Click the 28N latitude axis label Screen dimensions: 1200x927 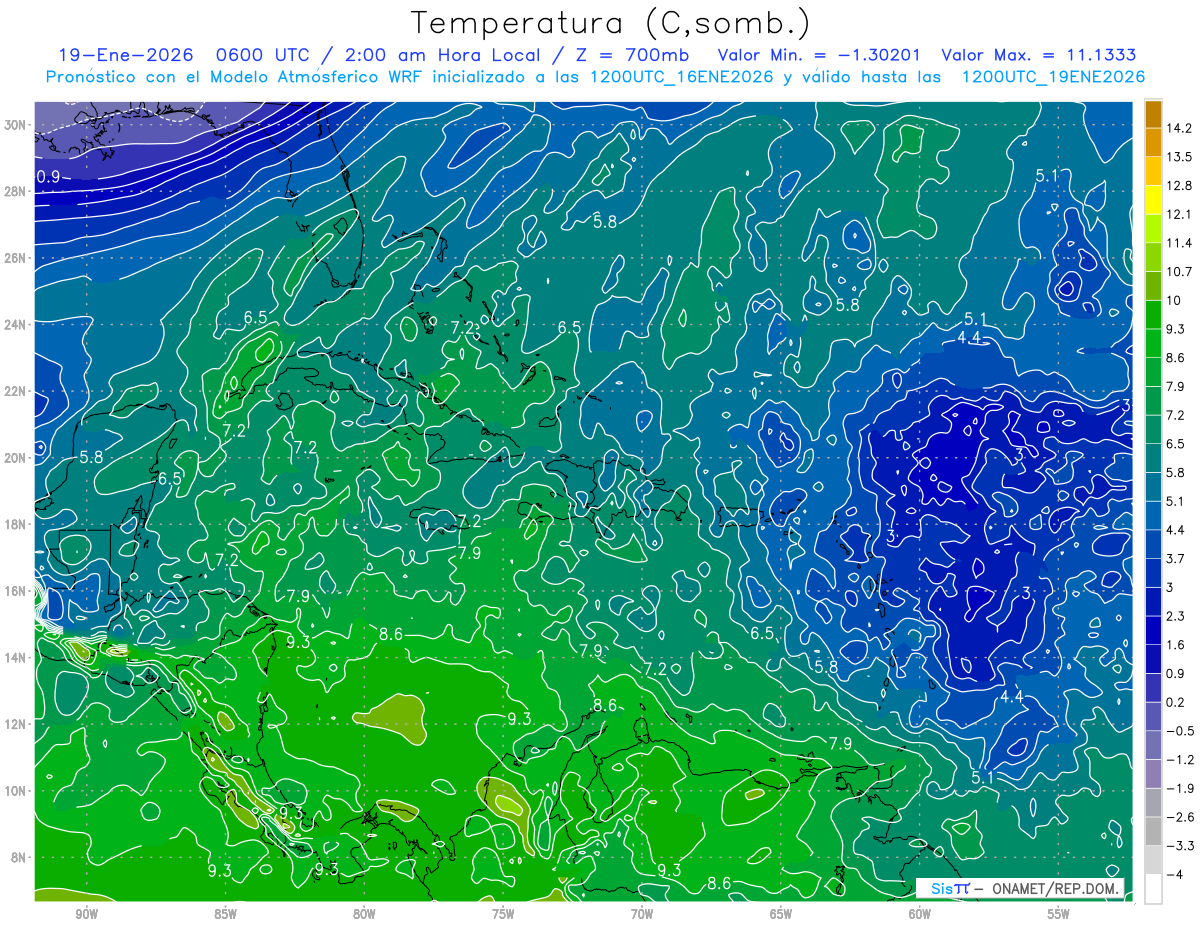point(17,192)
